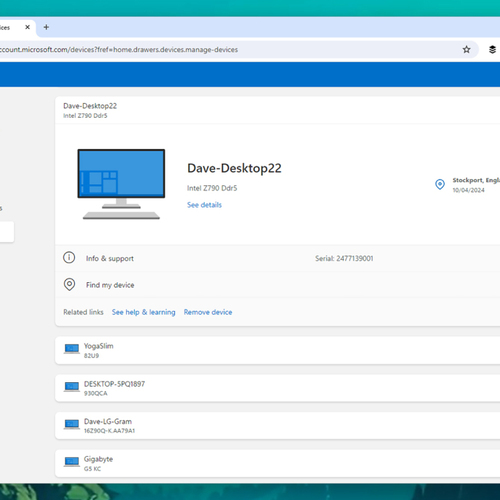Open See details for Dave-Desktop22
Screen dimensions: 500x500
click(204, 205)
